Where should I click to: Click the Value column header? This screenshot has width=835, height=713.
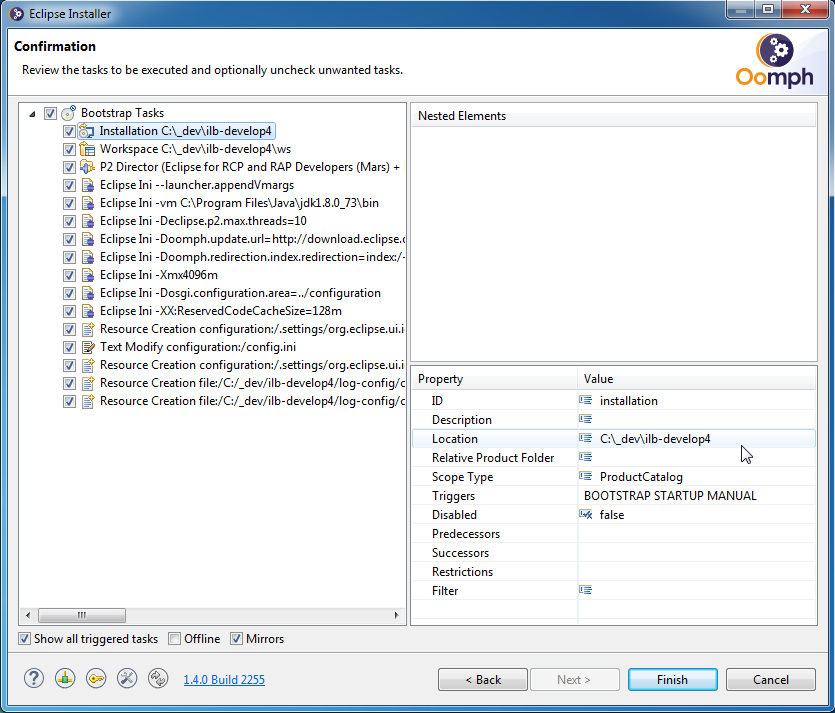[x=697, y=379]
